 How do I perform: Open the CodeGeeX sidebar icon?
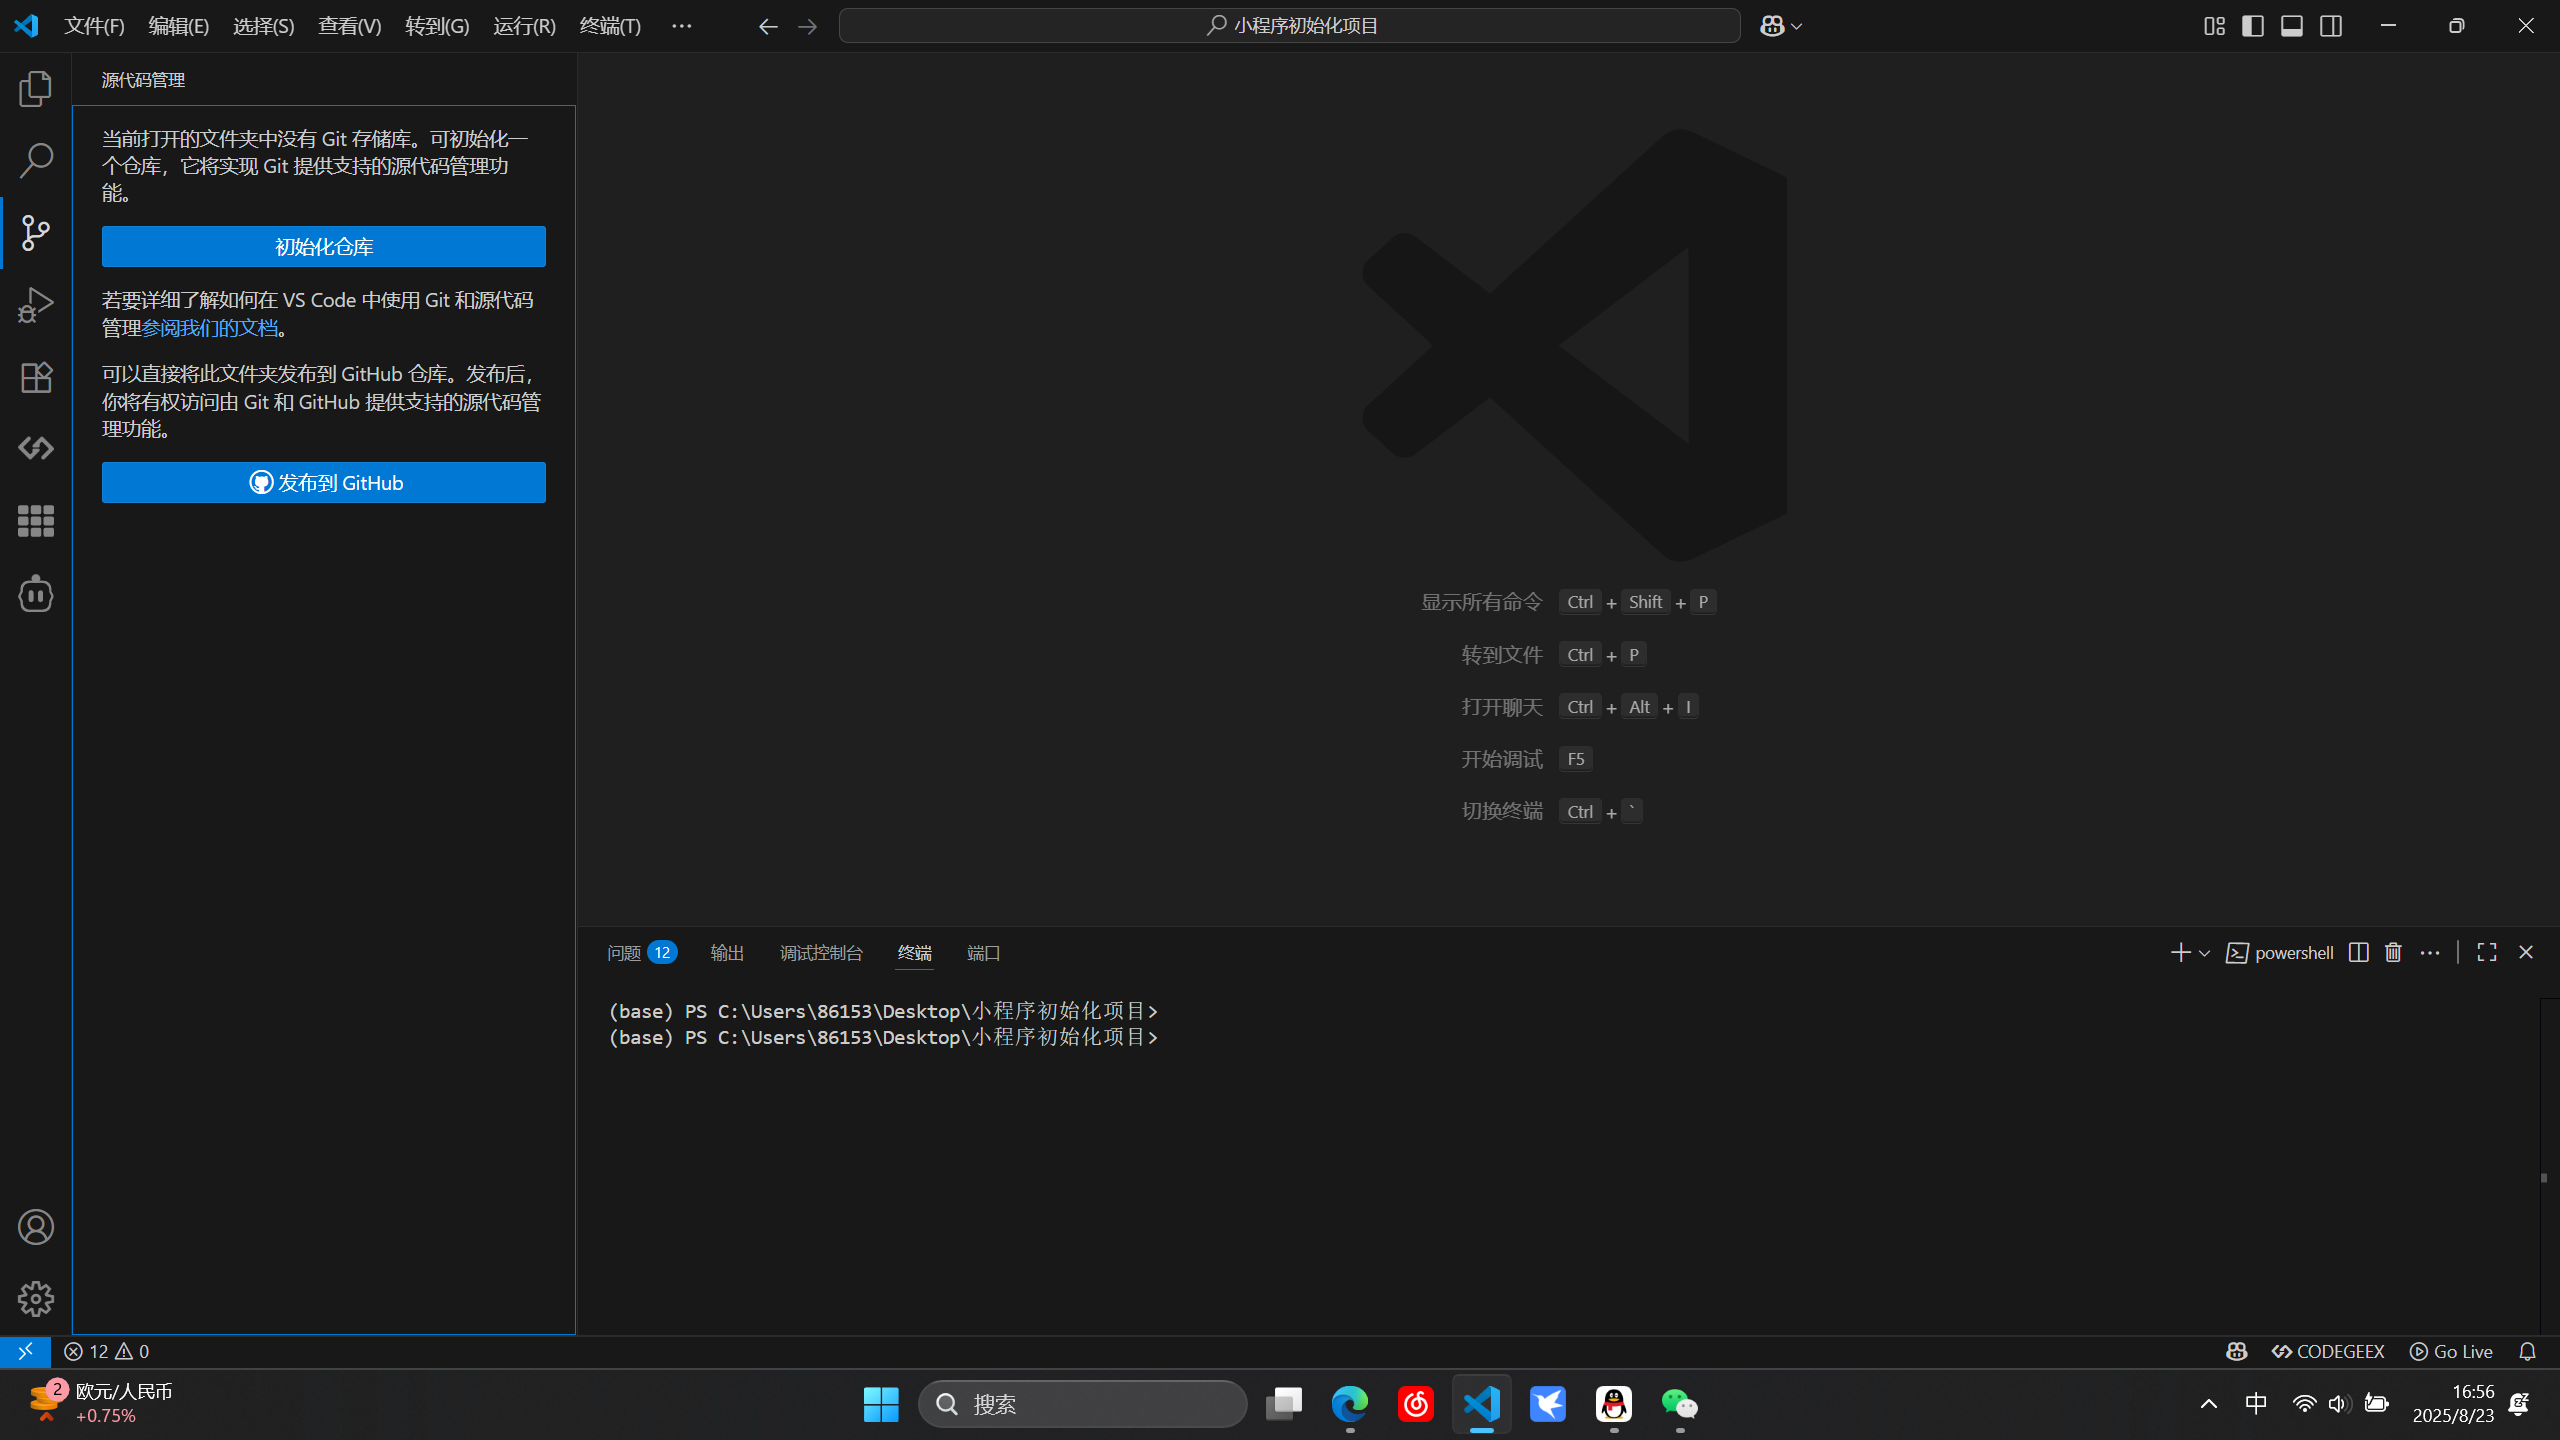click(x=36, y=449)
